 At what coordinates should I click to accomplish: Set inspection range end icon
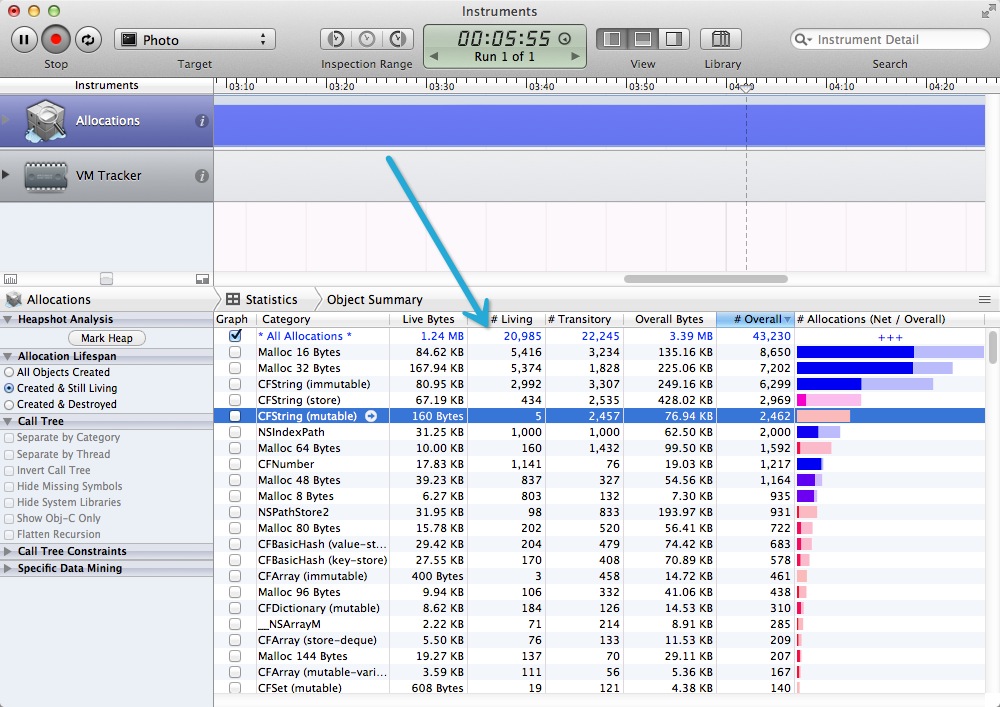click(x=397, y=40)
